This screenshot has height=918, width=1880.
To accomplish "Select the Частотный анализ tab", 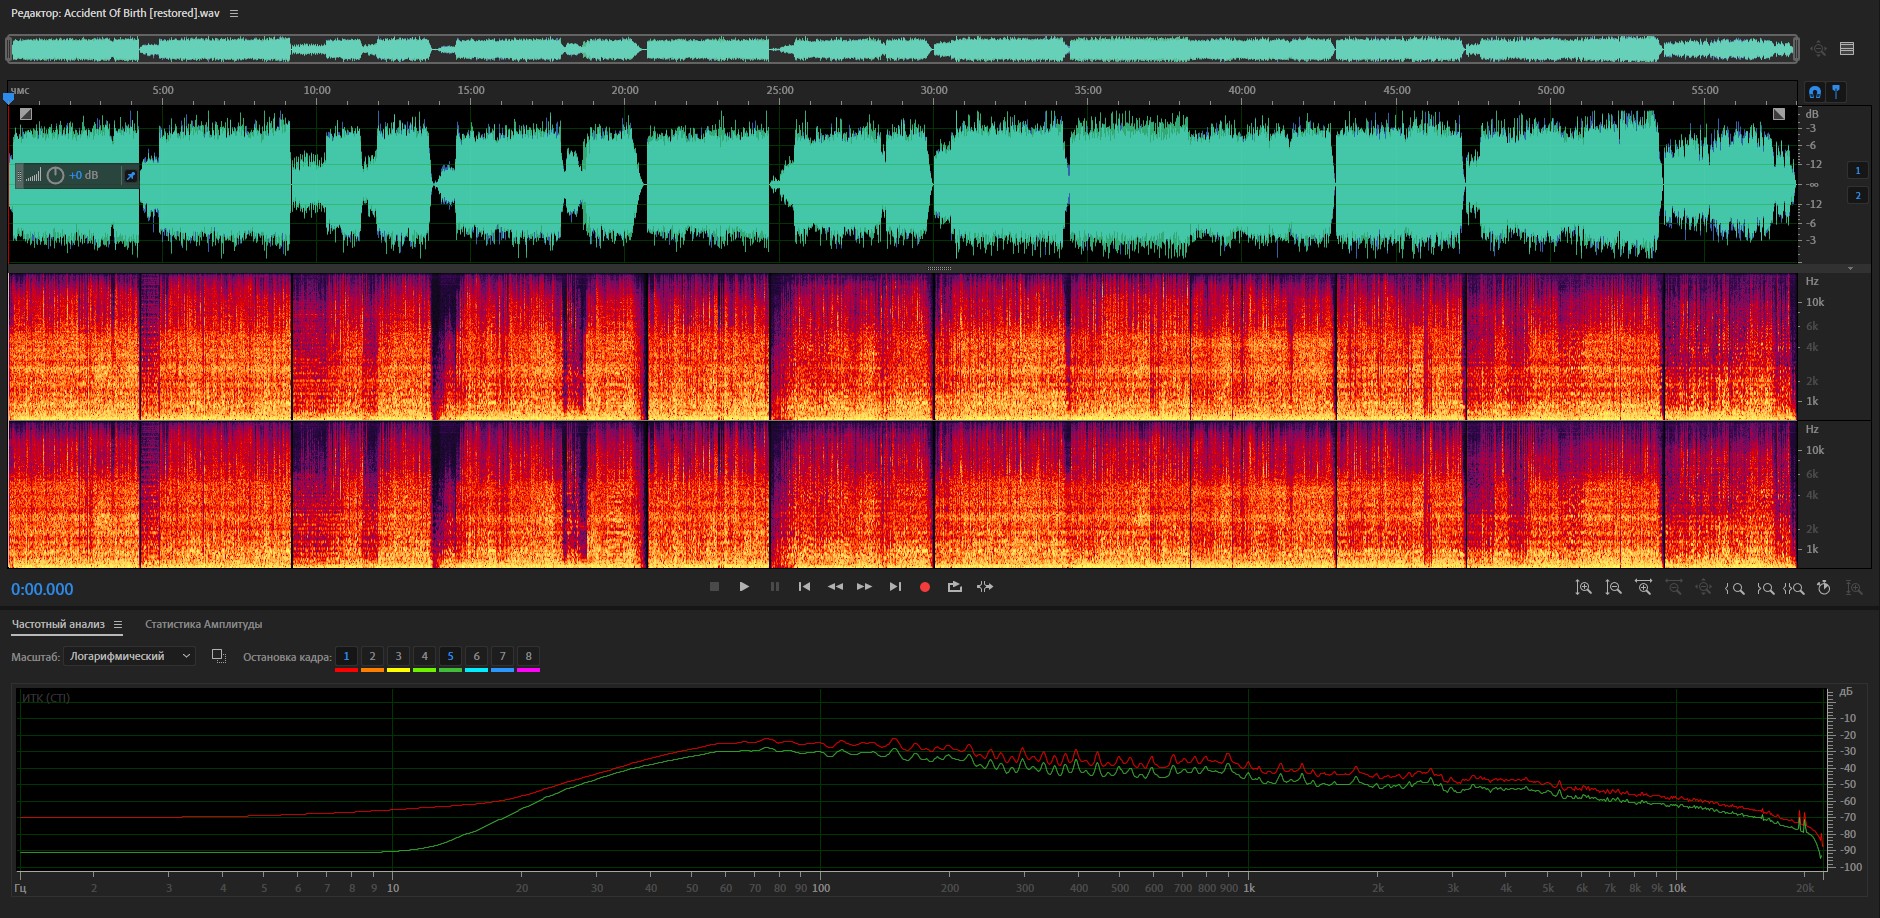I will click(x=58, y=624).
